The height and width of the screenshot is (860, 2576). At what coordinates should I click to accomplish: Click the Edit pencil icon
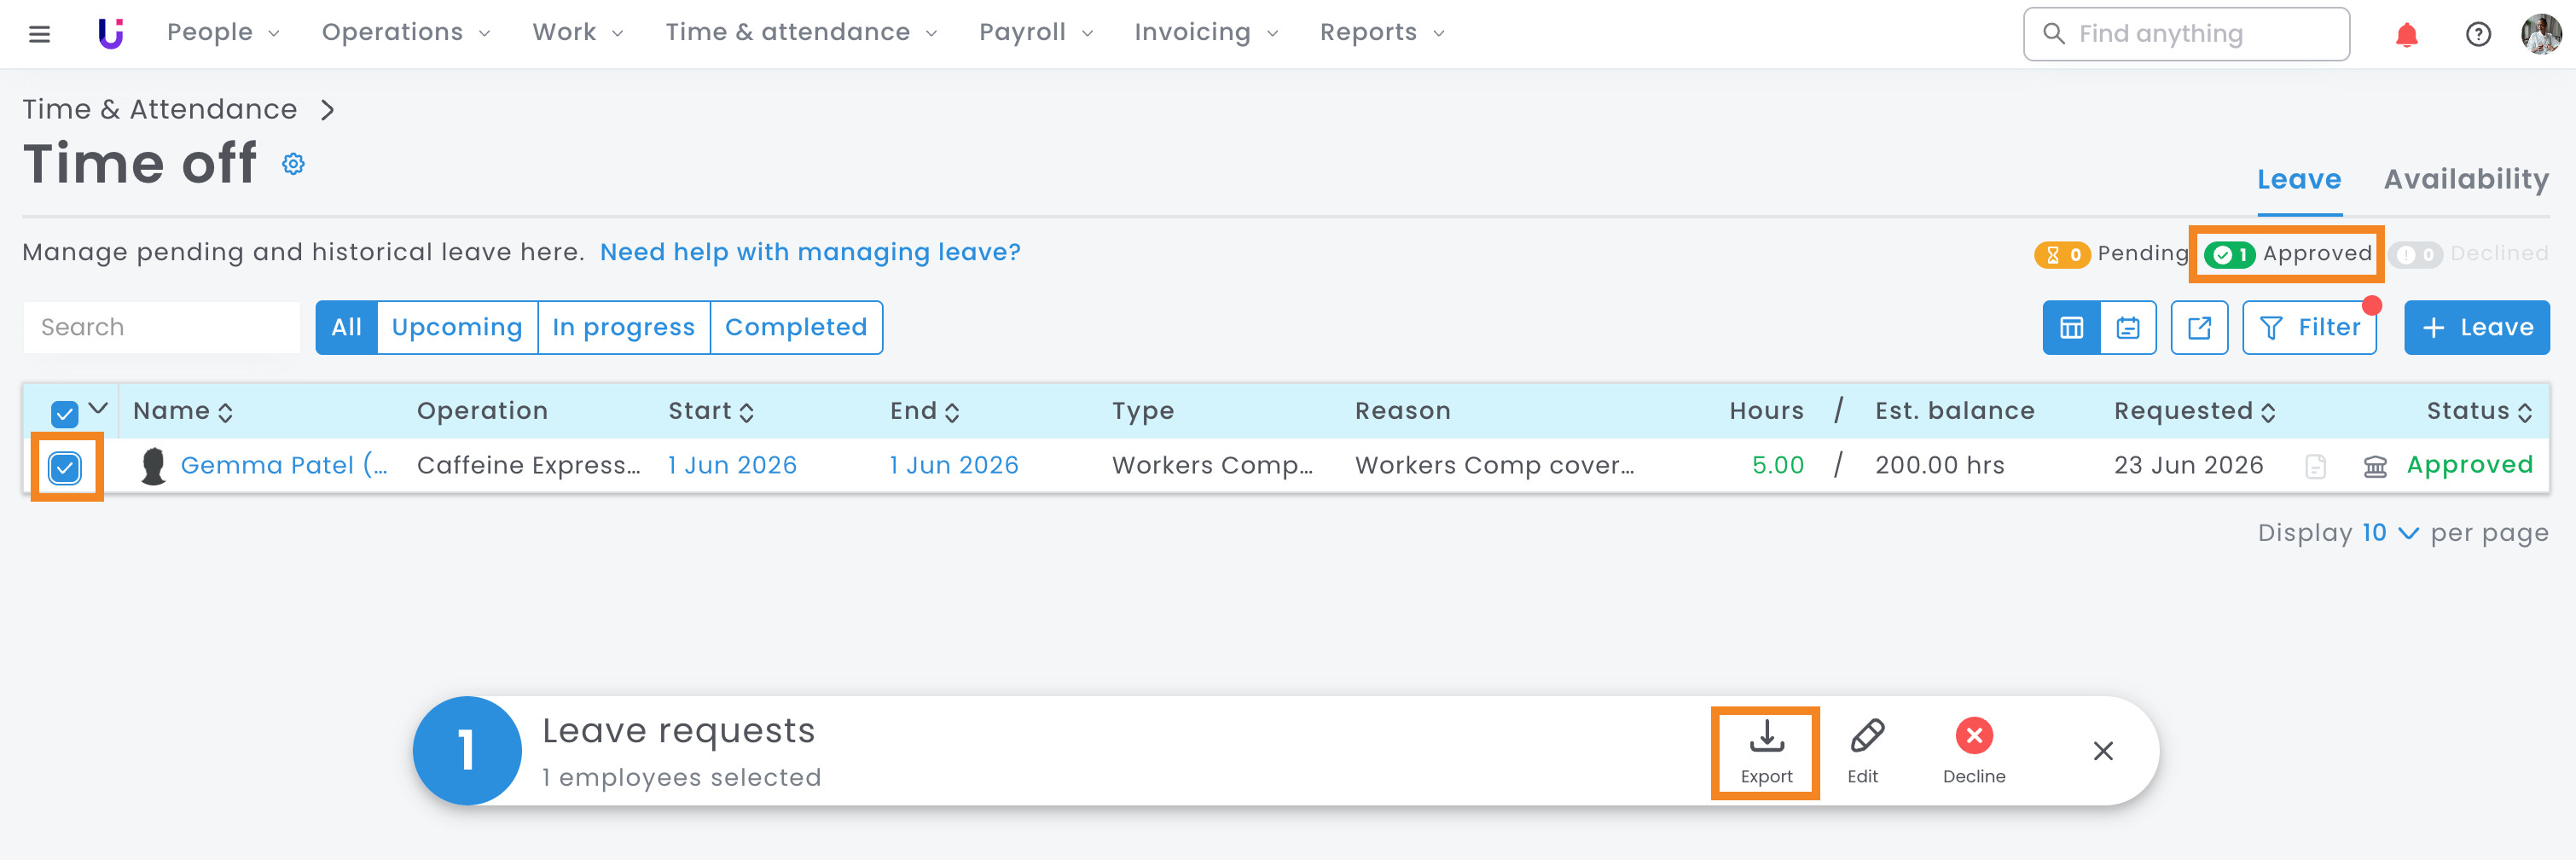tap(1863, 752)
